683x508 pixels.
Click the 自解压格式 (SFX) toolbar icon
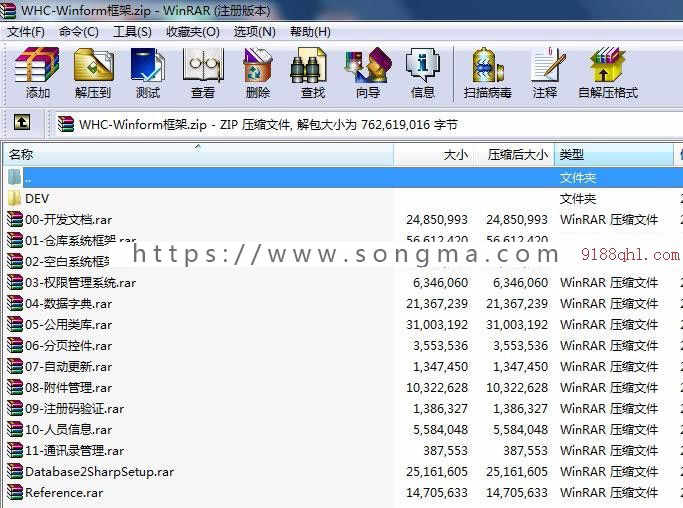607,65
